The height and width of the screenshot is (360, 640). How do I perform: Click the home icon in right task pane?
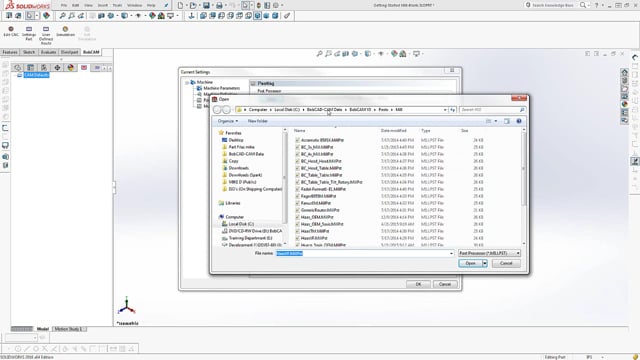(624, 72)
